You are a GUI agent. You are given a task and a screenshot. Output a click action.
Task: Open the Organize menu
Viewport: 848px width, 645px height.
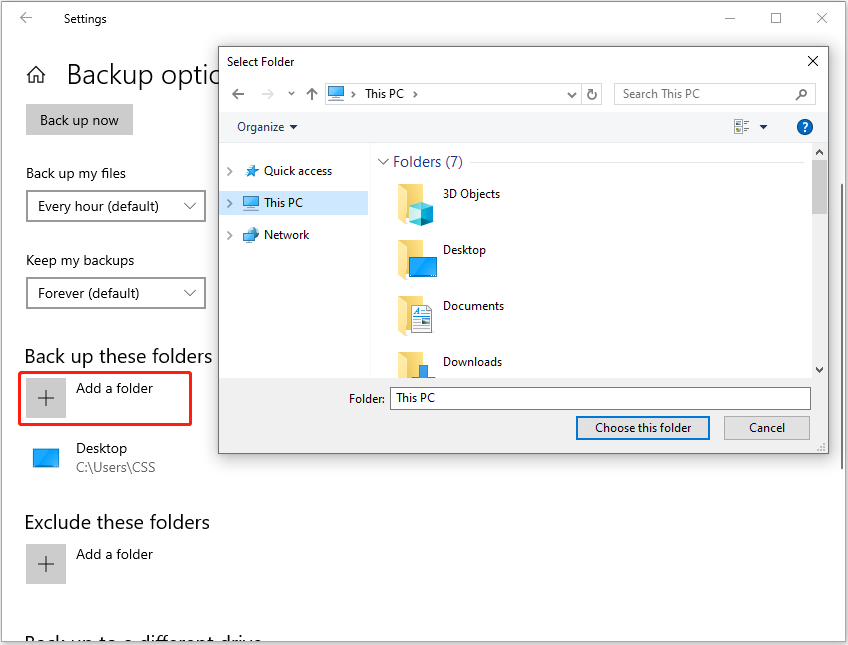click(267, 127)
